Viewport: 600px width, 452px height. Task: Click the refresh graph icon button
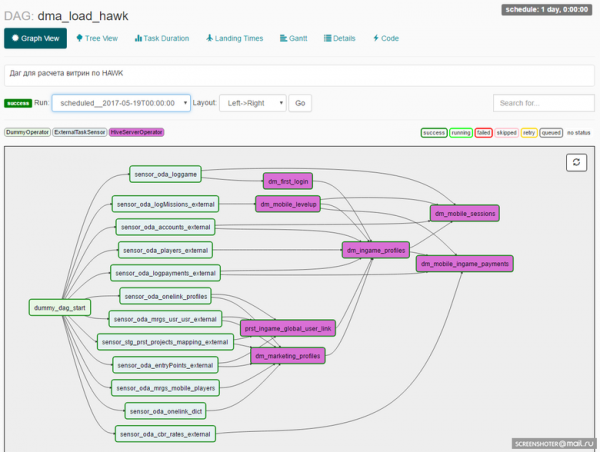pyautogui.click(x=576, y=162)
